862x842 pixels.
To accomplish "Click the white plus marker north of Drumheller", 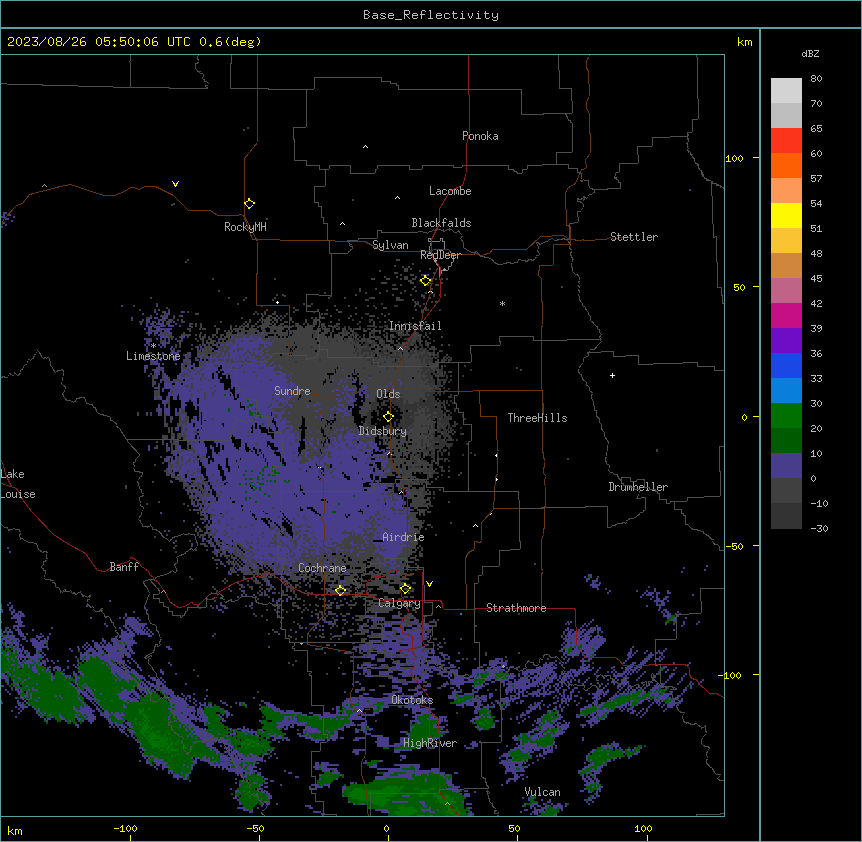I will 612,375.
